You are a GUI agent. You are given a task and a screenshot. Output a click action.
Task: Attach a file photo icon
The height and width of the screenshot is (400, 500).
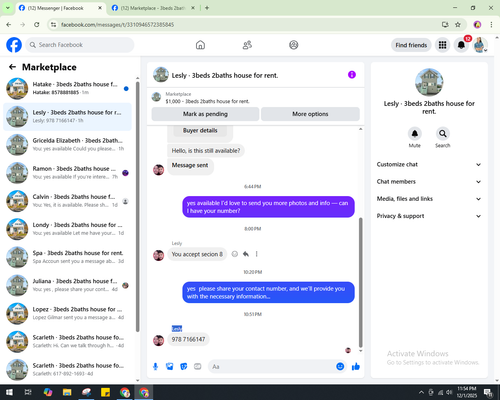170,367
